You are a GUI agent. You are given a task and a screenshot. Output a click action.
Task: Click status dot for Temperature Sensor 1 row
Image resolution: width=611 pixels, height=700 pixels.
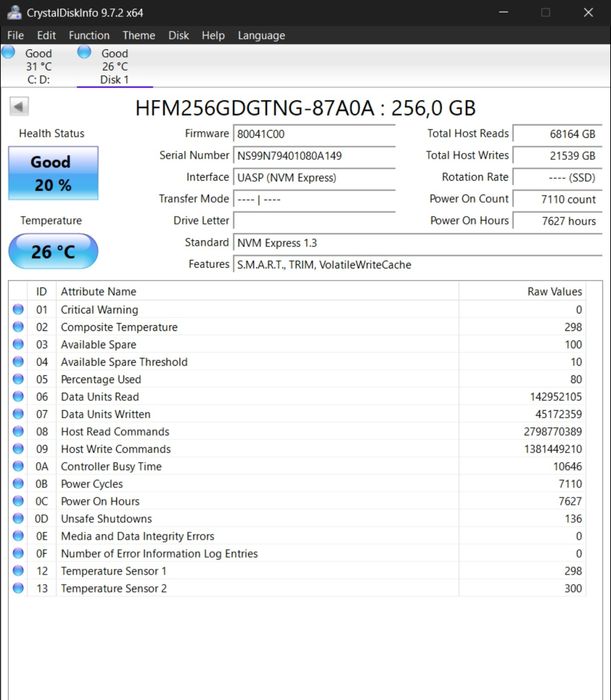point(18,571)
